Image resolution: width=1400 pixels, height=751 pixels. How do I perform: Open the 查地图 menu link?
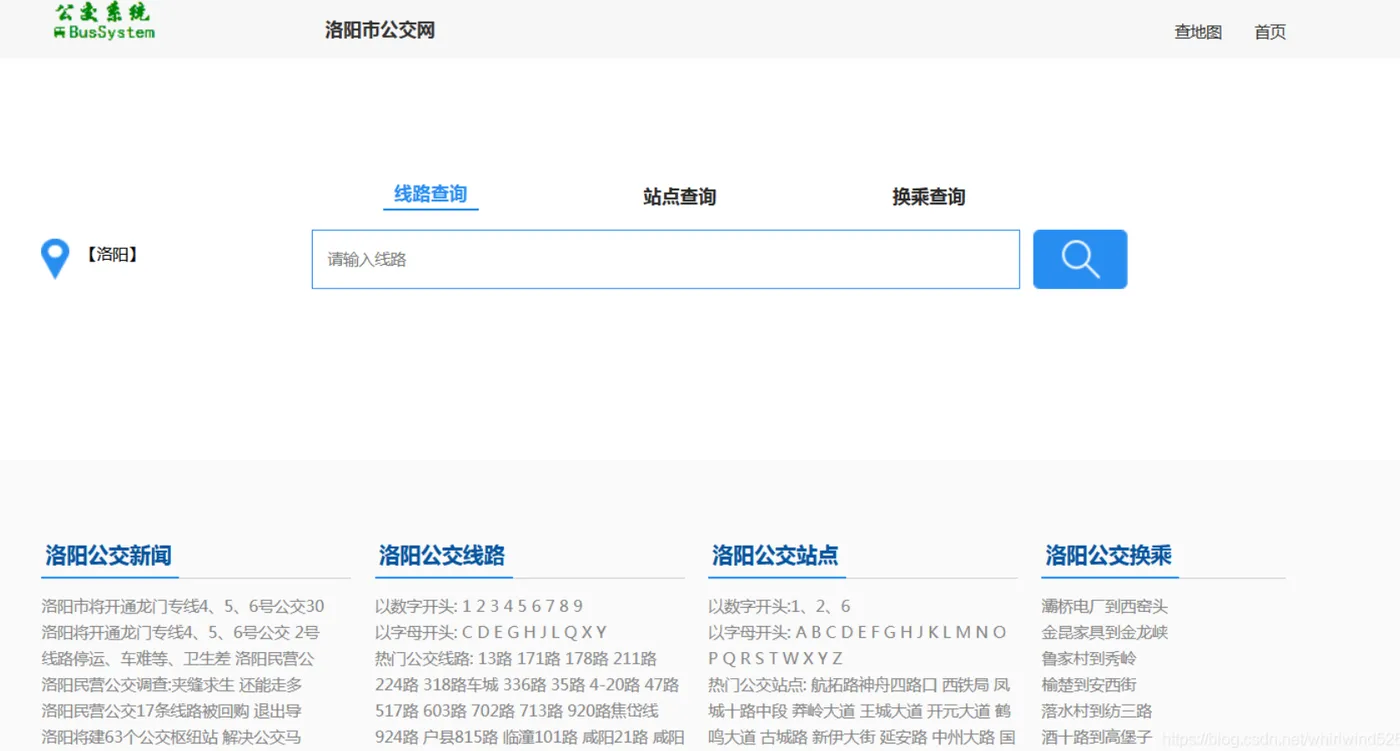[1198, 32]
